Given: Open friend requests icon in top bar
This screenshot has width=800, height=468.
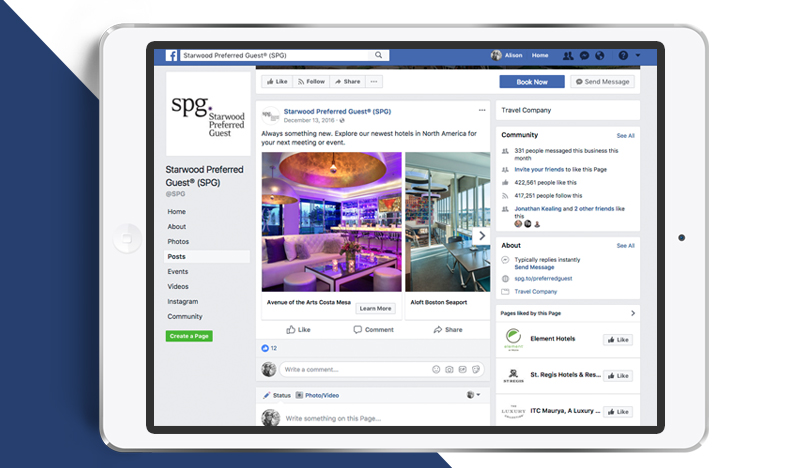Looking at the screenshot, I should pos(568,56).
